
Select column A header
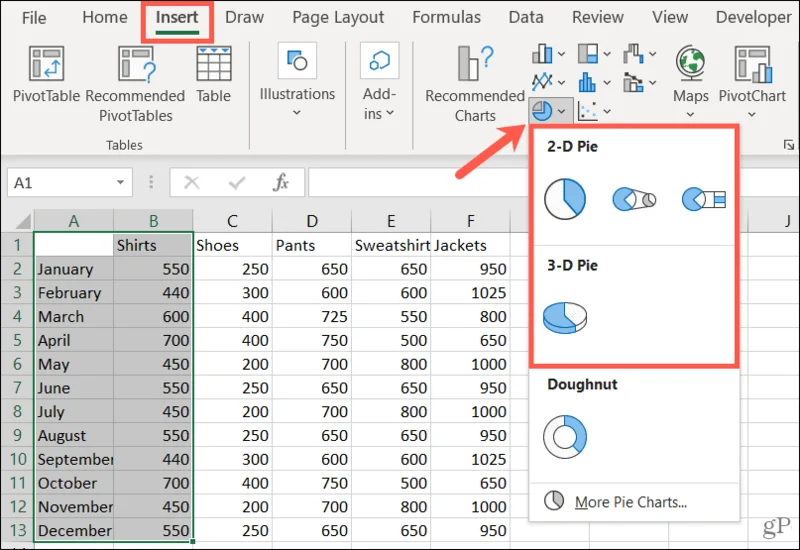point(74,221)
